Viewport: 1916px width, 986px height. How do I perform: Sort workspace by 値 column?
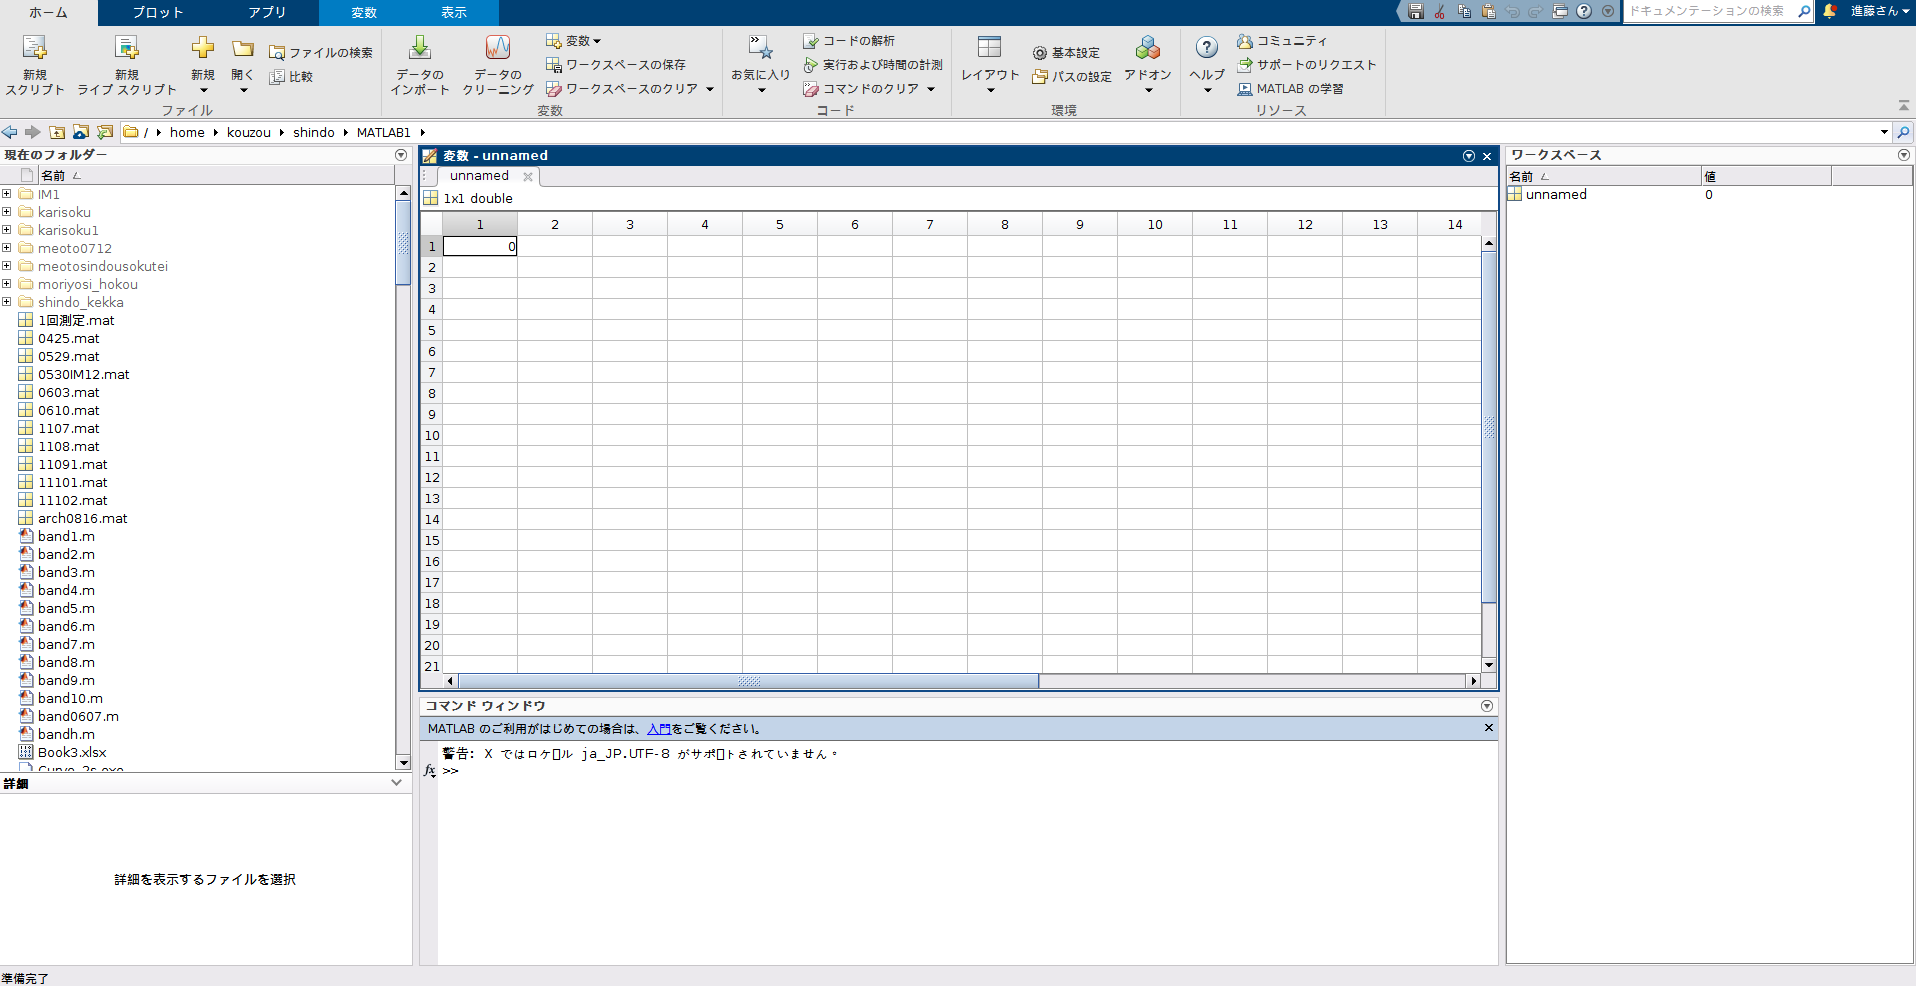coord(1766,176)
